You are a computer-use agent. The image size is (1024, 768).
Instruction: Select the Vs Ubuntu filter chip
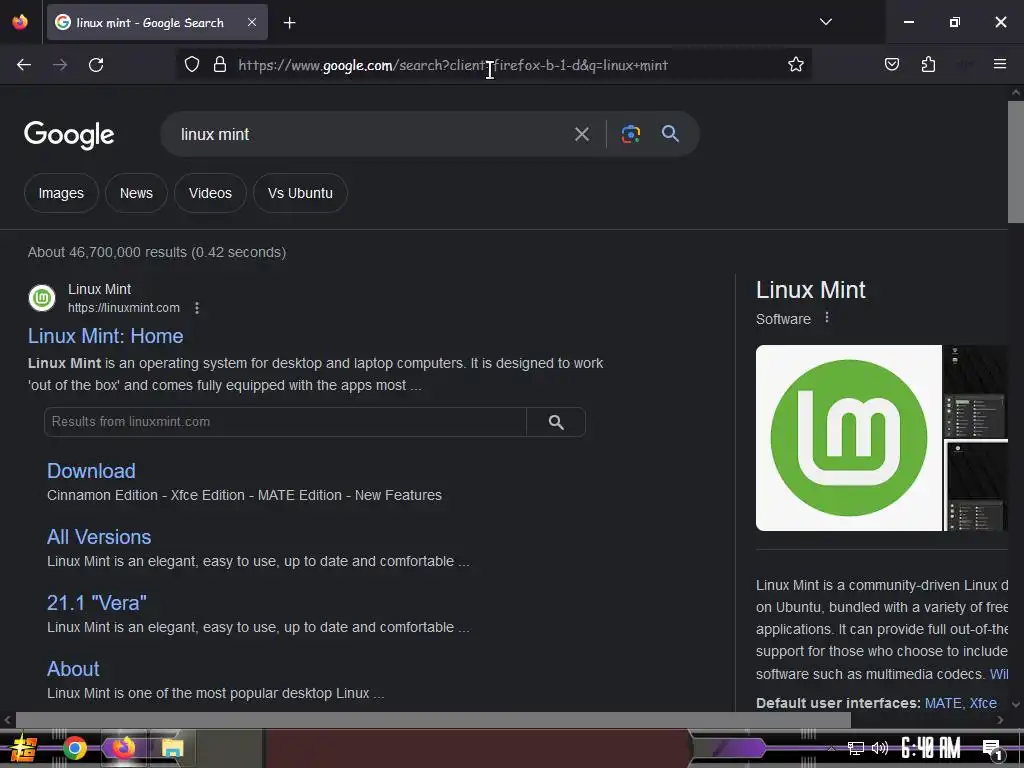click(x=300, y=193)
